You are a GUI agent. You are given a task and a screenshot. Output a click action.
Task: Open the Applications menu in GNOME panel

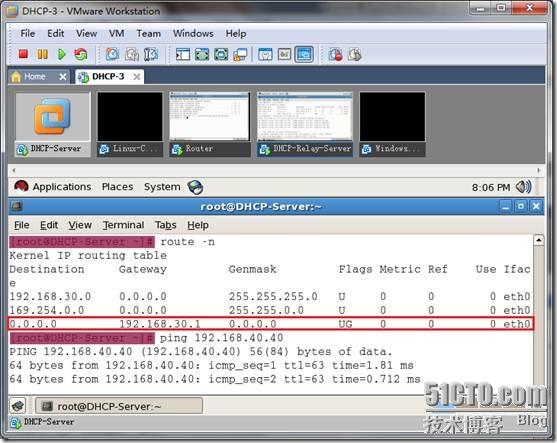(62, 187)
